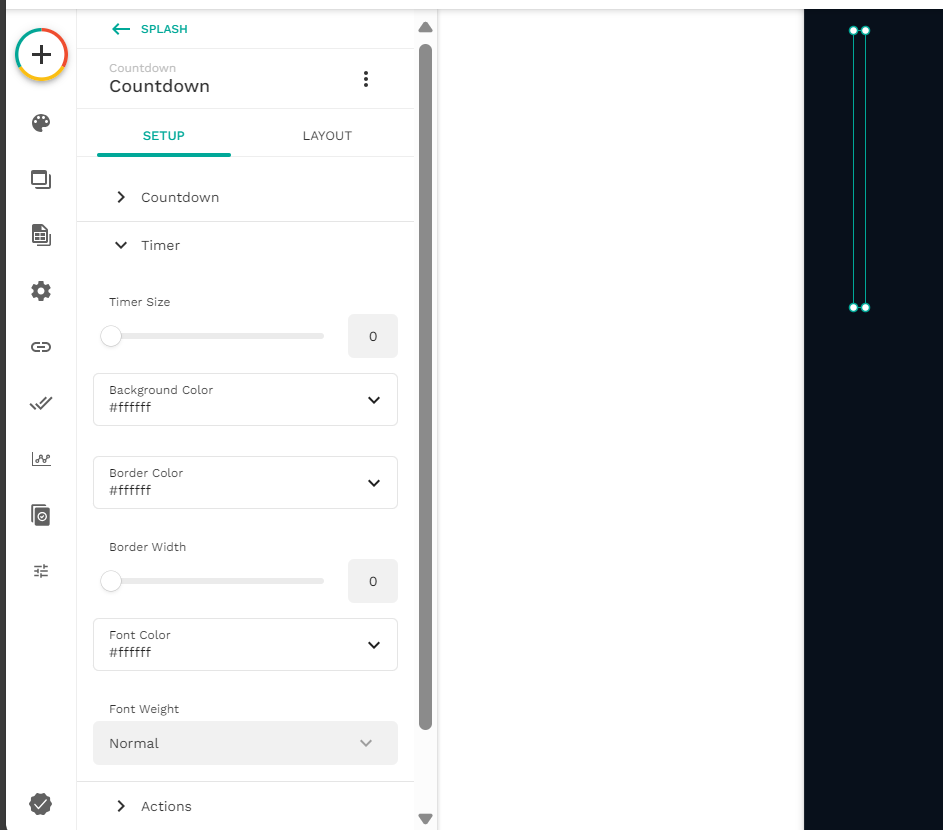This screenshot has height=830, width=943.
Task: Open the copy-with-checkmark icon in sidebar
Action: (x=41, y=515)
